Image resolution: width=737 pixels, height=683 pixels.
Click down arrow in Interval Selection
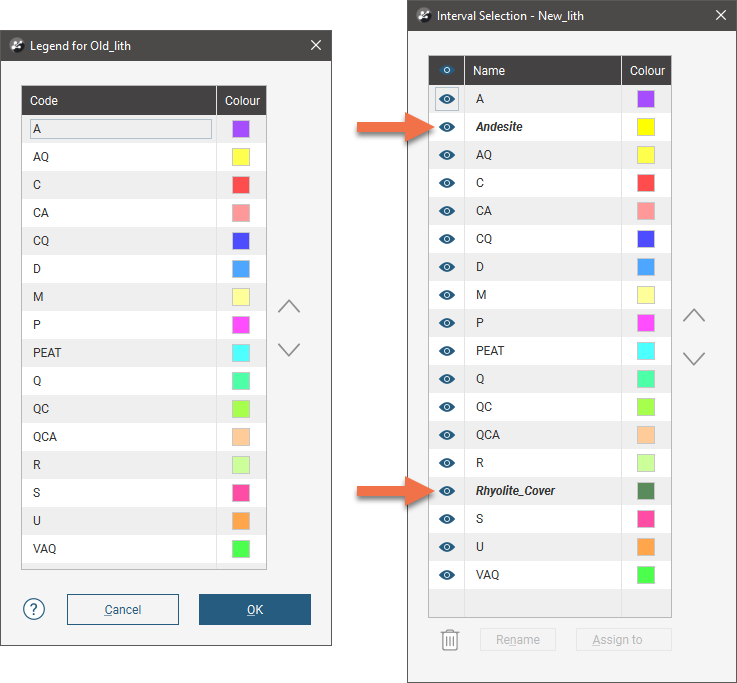(x=694, y=358)
